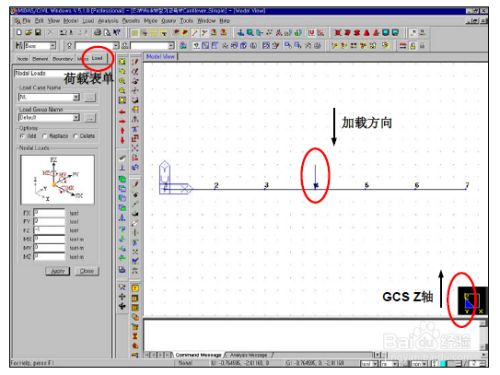The image size is (500, 375).
Task: Click the Open file folder icon
Action: pos(28,32)
